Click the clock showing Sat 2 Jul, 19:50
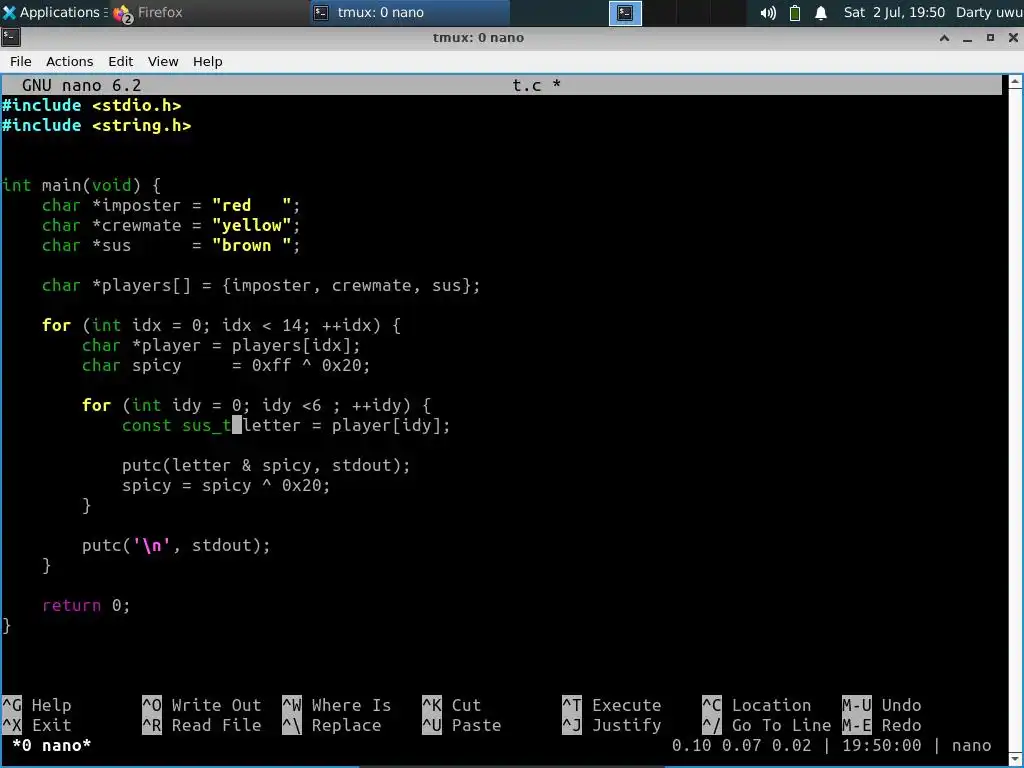 (894, 12)
